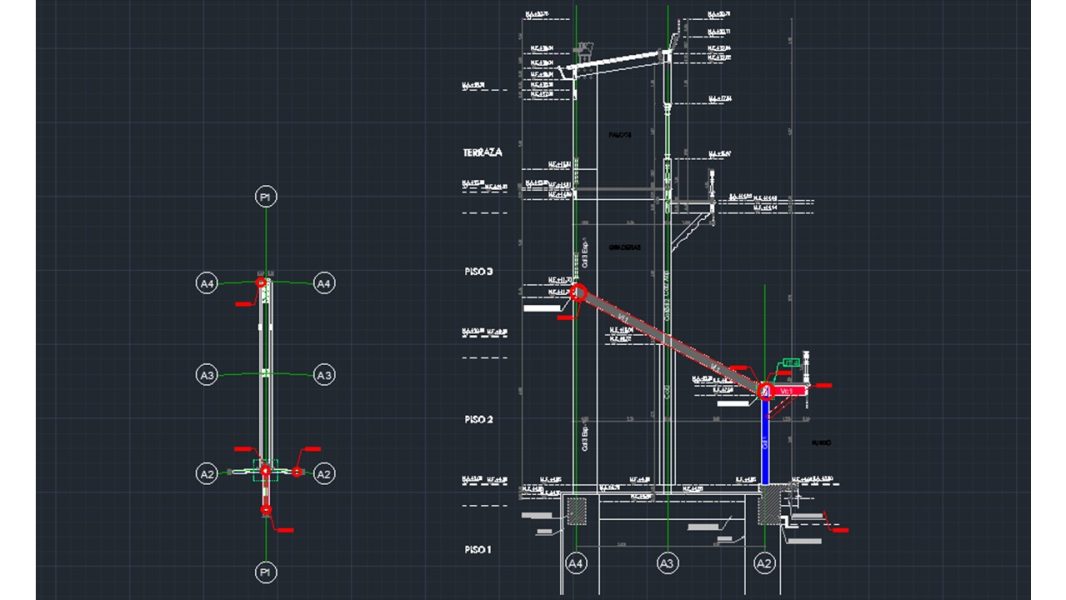
Task: Pick the diagonal beam at its midpoint
Action: [x=671, y=341]
